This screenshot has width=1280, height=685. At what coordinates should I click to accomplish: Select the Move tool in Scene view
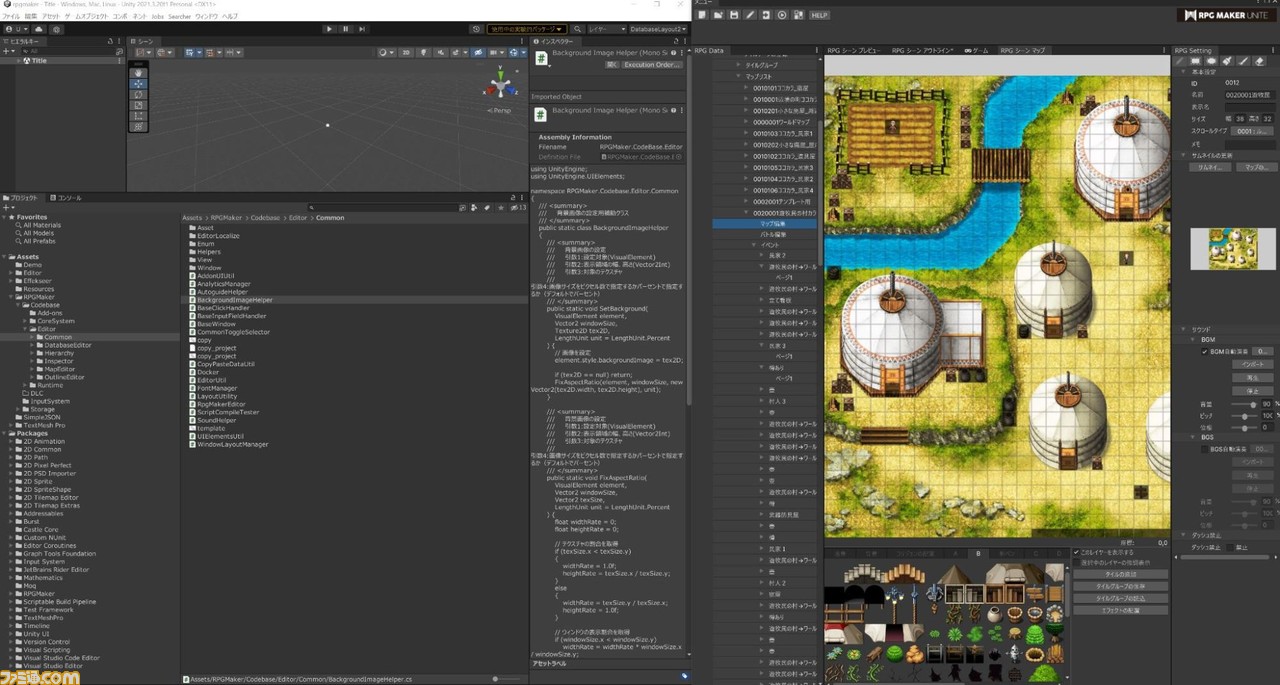tap(139, 83)
